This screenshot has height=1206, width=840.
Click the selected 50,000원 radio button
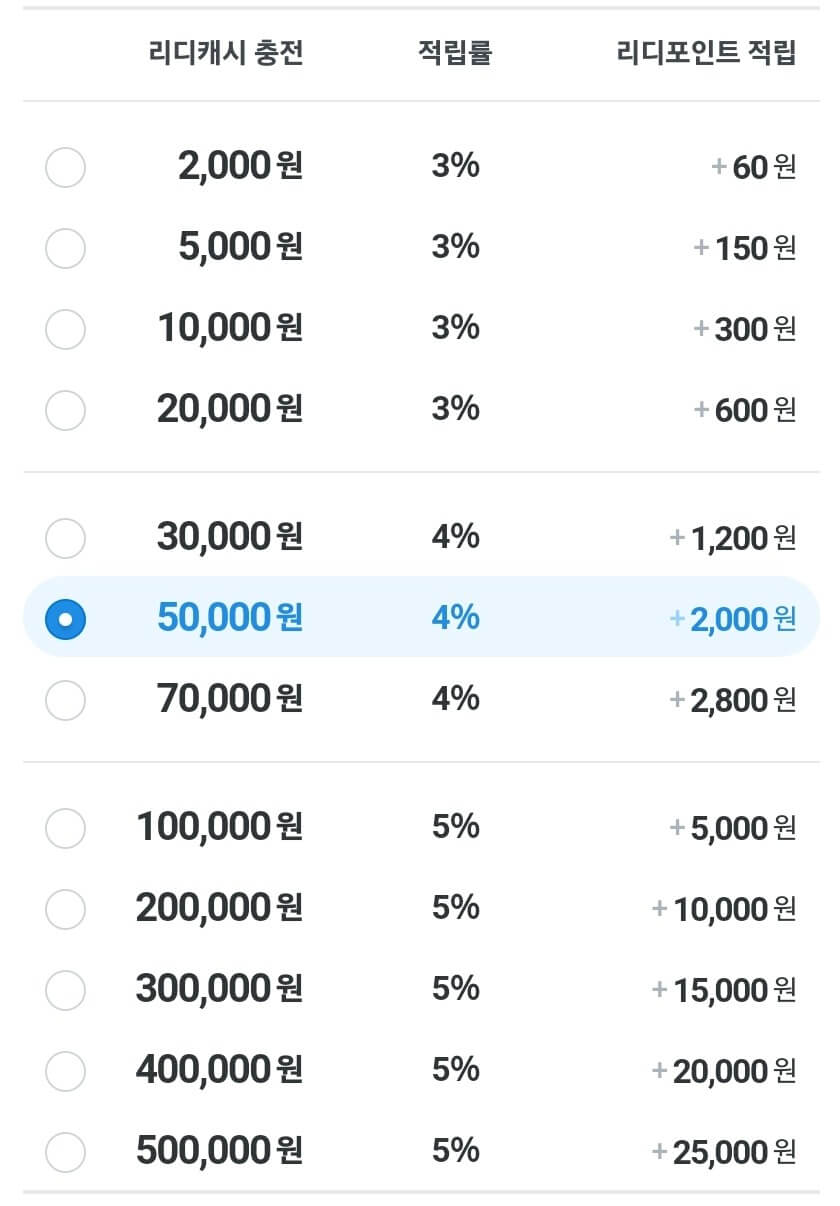pos(66,619)
